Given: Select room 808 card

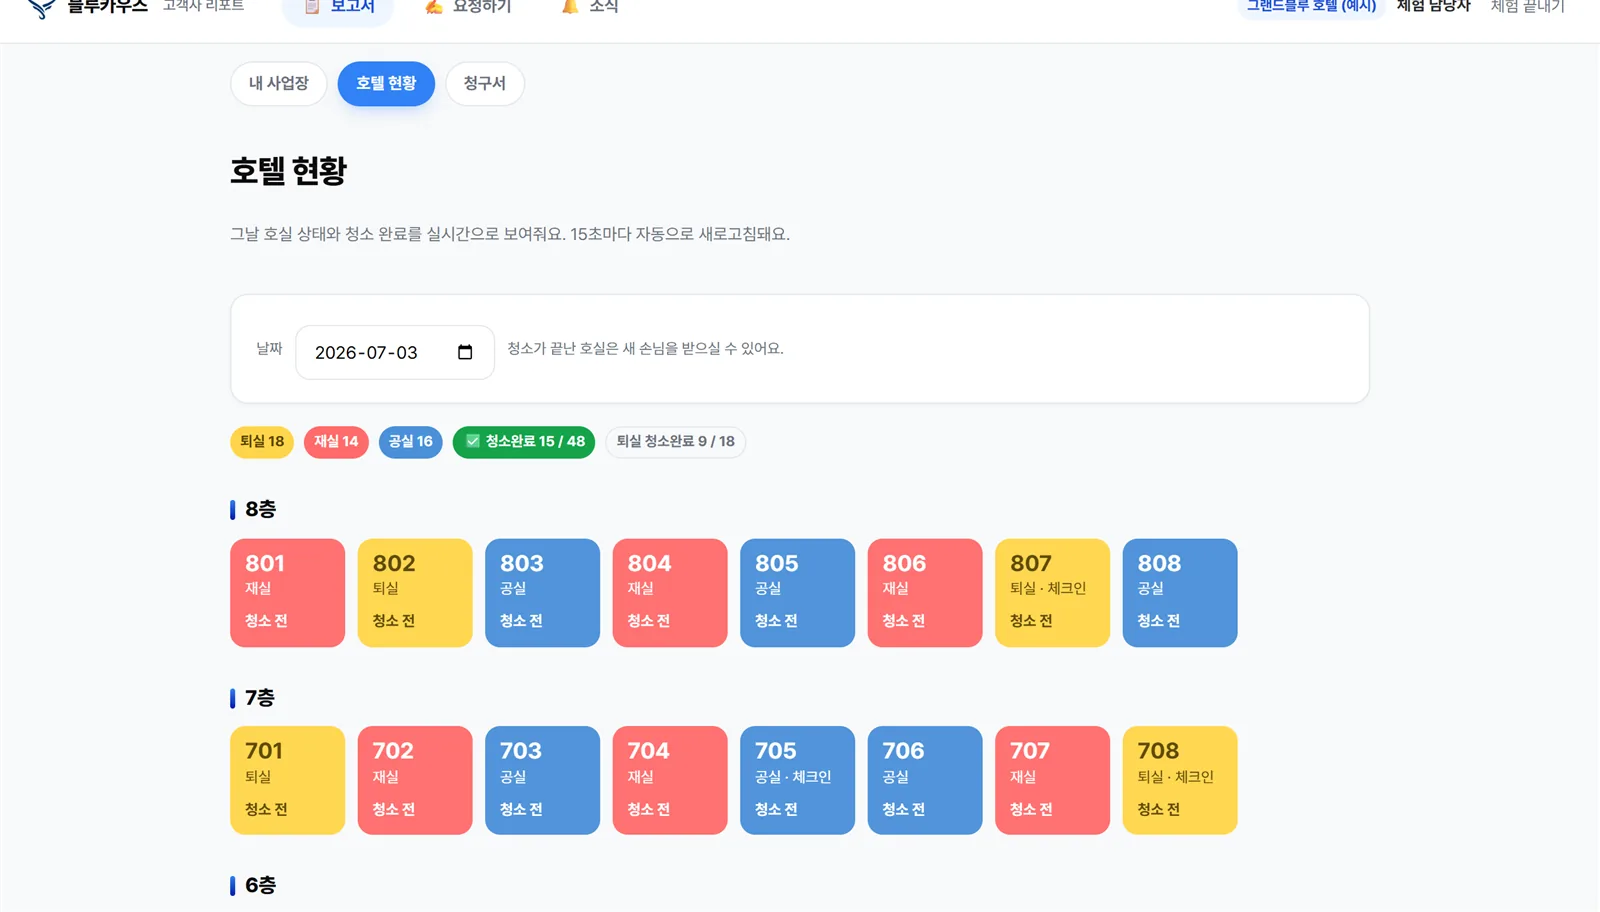Looking at the screenshot, I should (1180, 593).
